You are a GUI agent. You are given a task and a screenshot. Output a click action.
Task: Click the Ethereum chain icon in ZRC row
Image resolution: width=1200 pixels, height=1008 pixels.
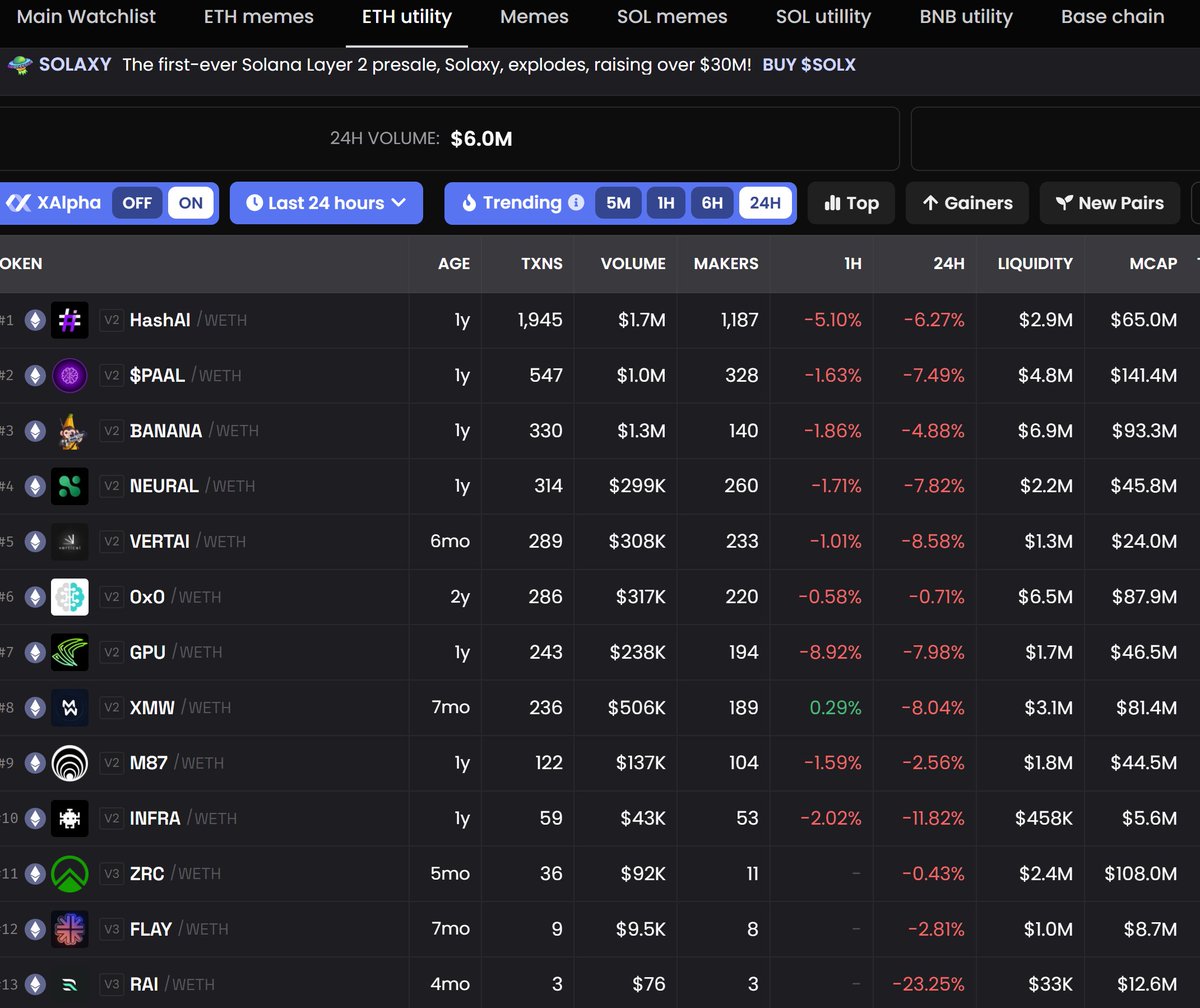35,873
